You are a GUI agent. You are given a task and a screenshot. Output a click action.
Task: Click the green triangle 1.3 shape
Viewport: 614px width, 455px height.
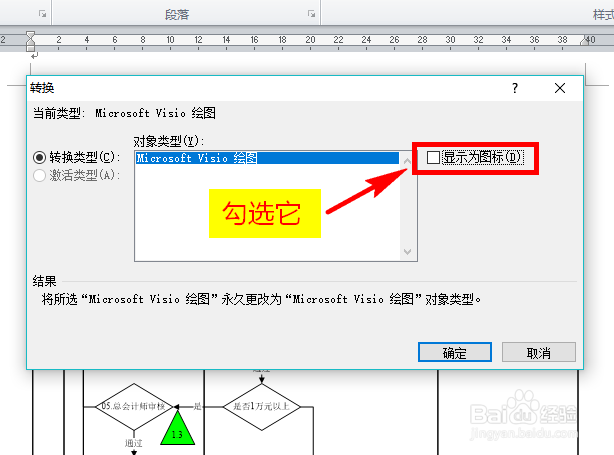[177, 428]
